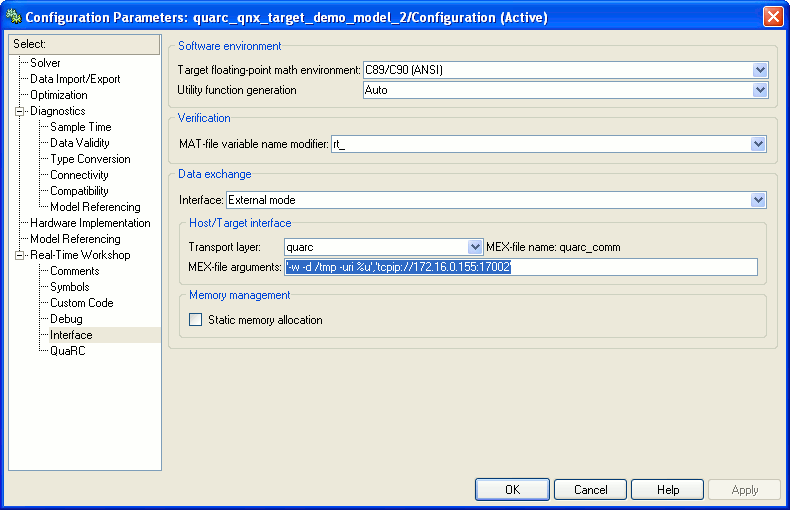Open the Debug page
This screenshot has width=790, height=510.
coord(66,319)
